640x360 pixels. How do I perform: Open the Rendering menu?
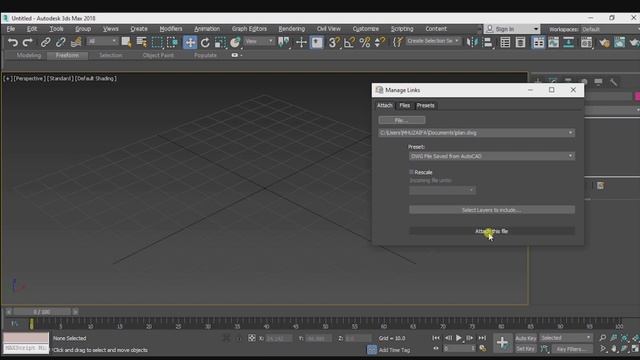click(x=291, y=29)
